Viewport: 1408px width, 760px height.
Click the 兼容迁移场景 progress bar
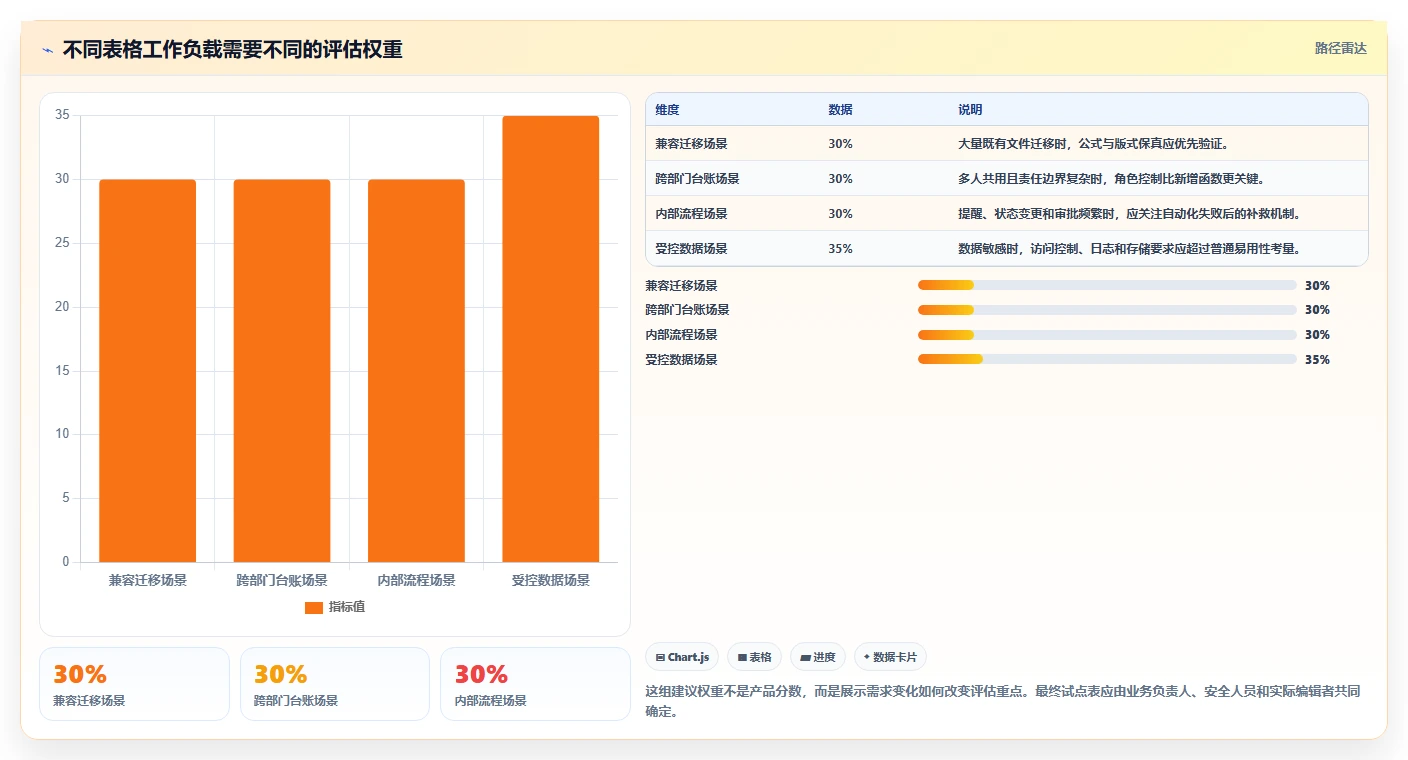pos(1107,286)
